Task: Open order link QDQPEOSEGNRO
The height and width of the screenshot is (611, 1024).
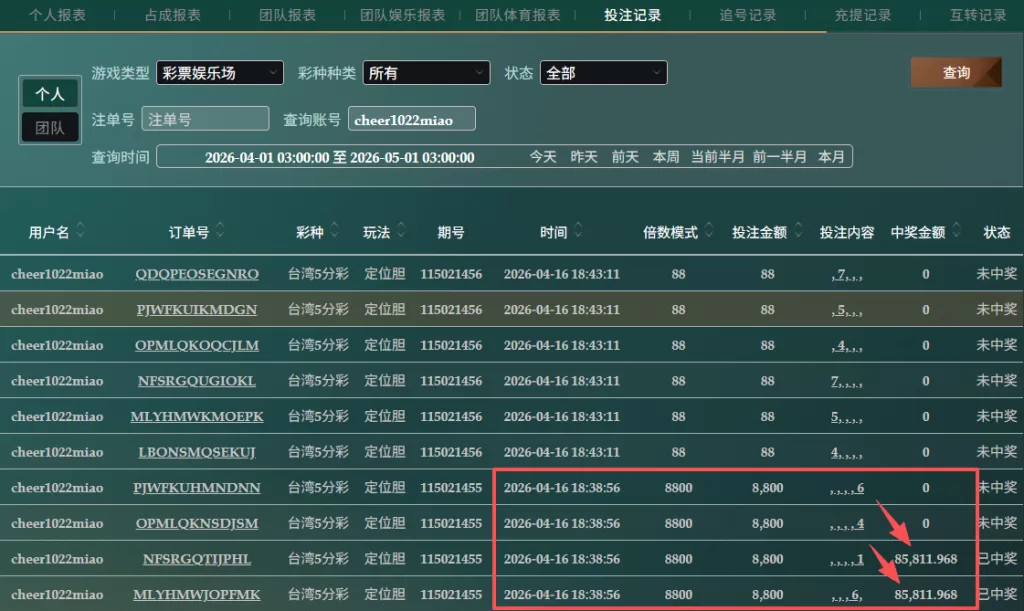Action: 197,274
